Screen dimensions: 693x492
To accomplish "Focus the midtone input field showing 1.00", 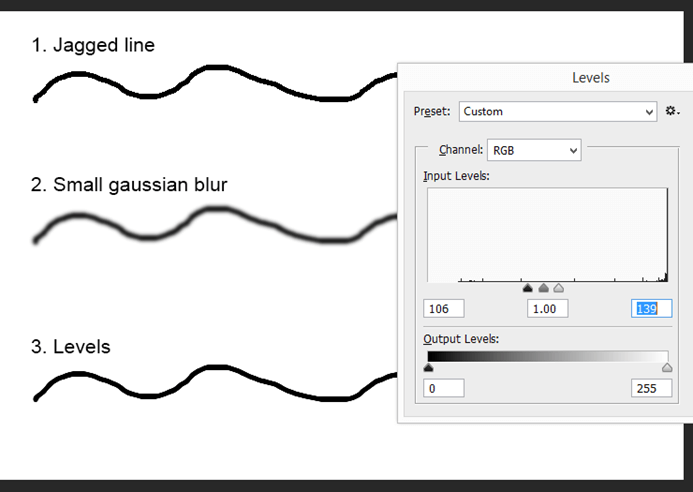I will coord(547,309).
